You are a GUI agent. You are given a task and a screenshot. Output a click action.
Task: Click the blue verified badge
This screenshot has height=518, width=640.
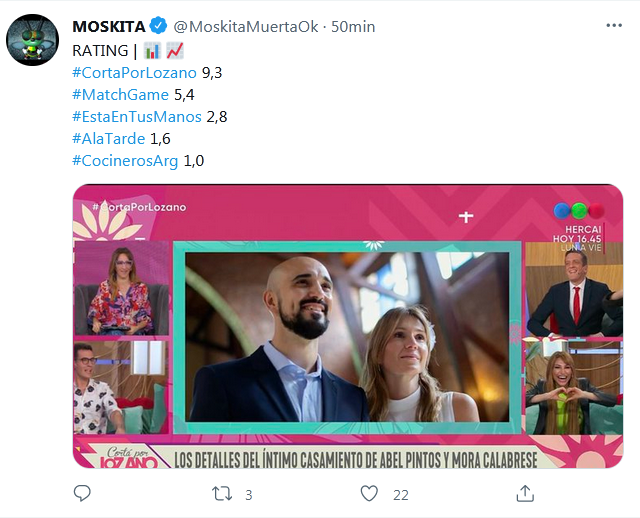coord(158,26)
